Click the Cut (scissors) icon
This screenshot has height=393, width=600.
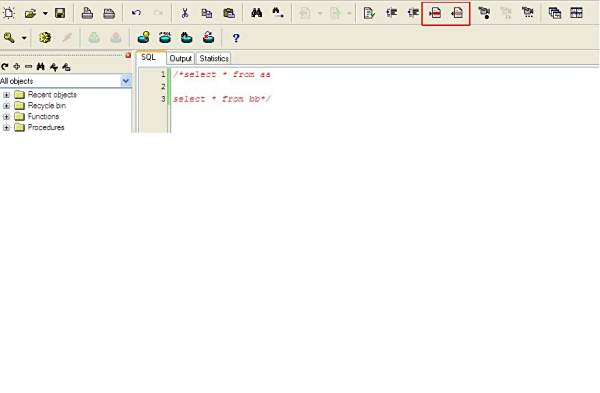coord(185,13)
